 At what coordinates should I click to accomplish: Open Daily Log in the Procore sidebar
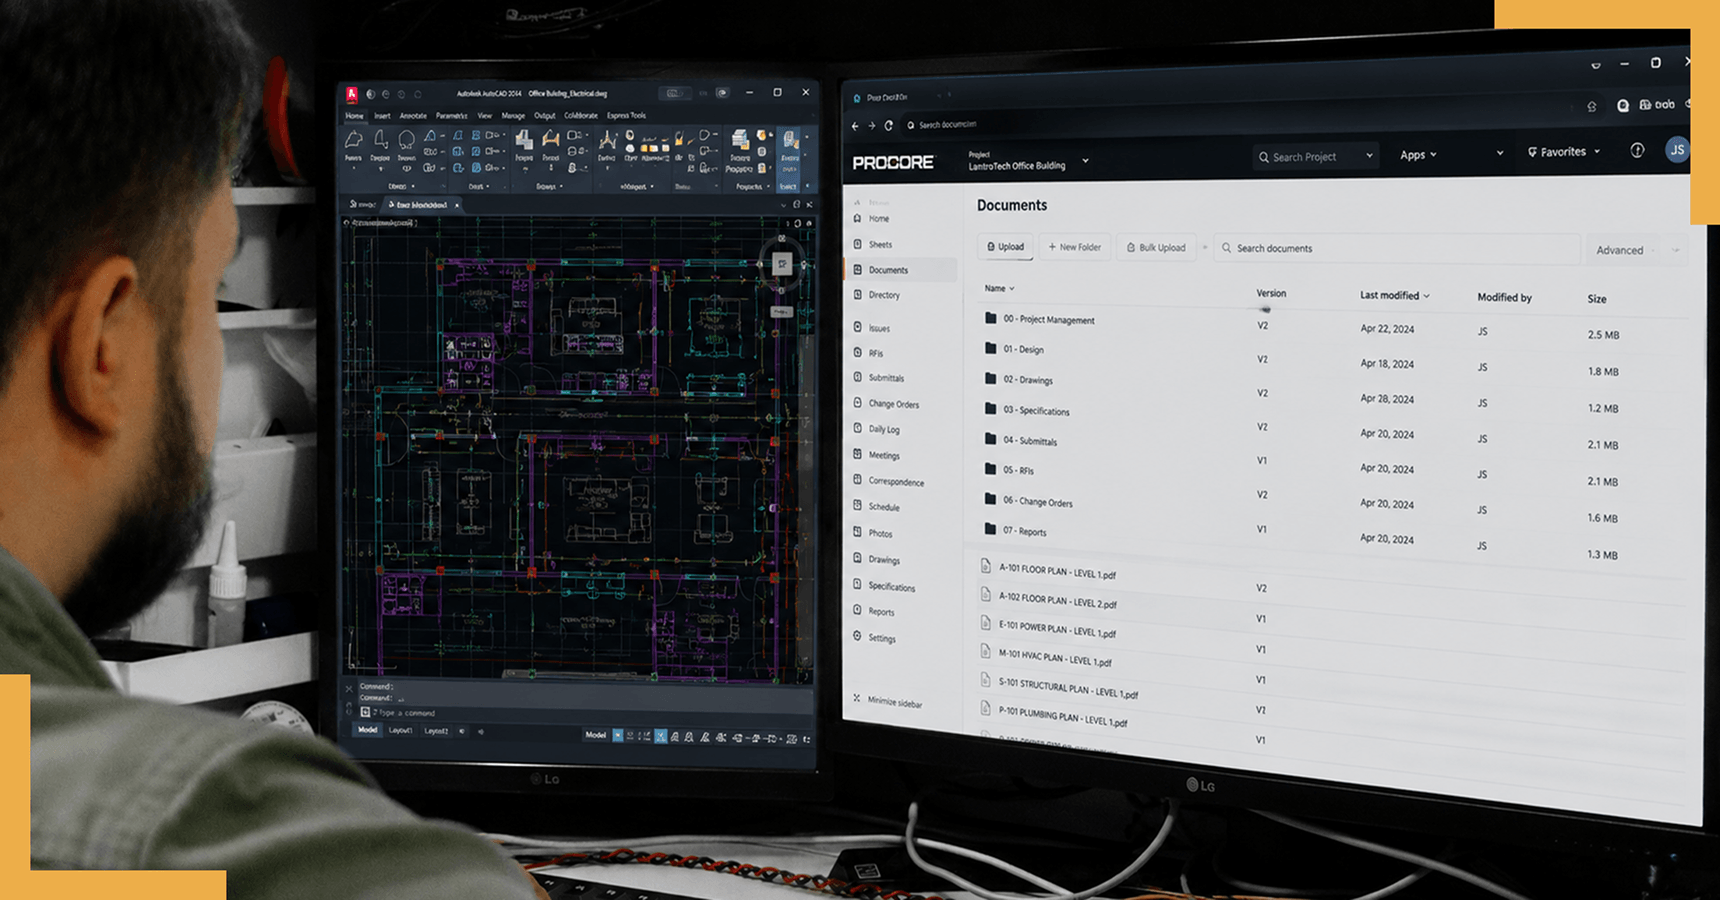point(877,429)
